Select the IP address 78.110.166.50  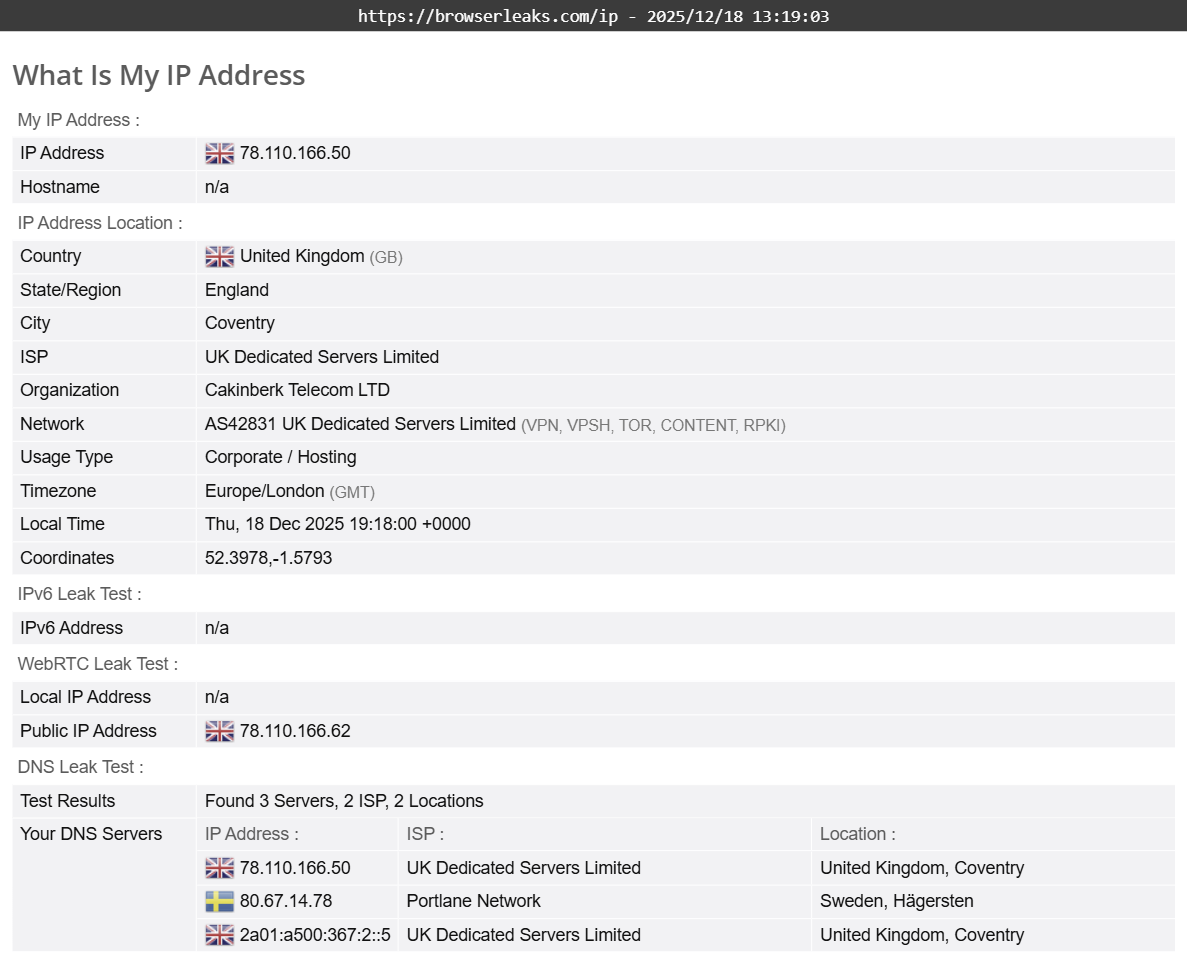292,153
